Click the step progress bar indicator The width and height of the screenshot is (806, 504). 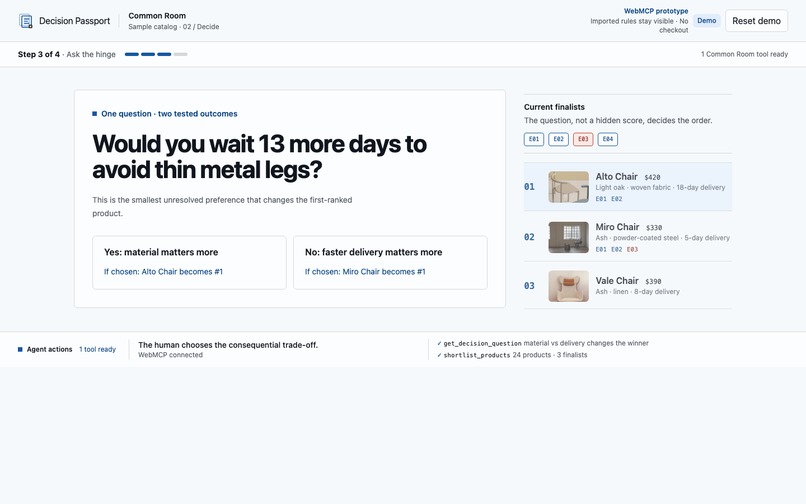[156, 54]
